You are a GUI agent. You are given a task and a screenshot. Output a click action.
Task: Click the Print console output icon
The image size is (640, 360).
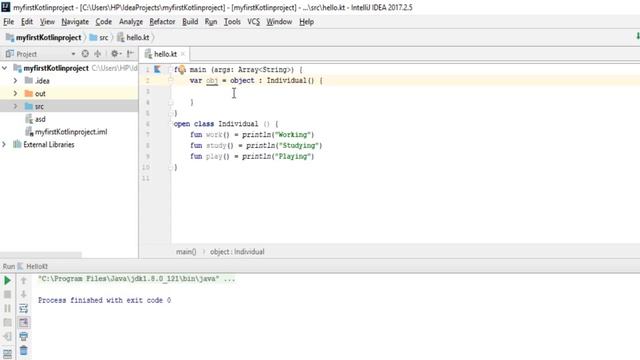pos(23,336)
